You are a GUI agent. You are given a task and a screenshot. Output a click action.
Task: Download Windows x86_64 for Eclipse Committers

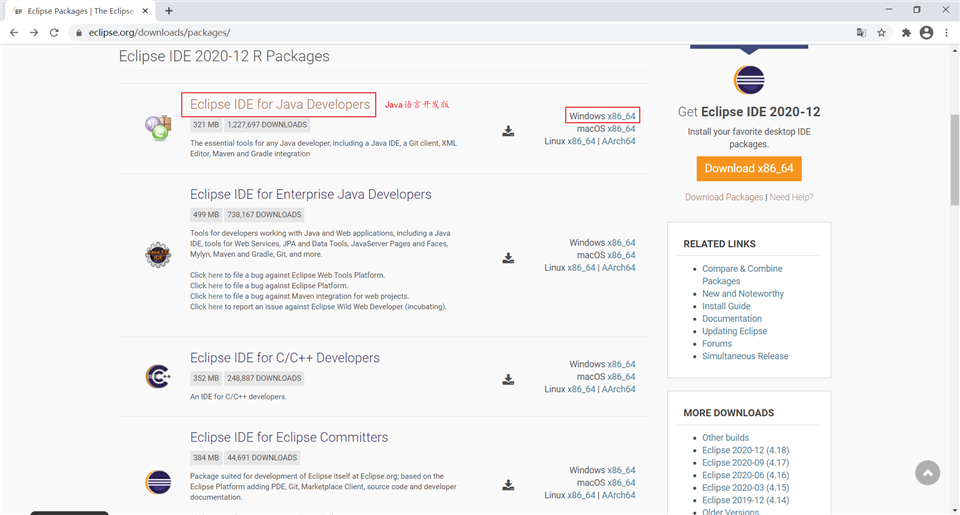pyautogui.click(x=621, y=470)
